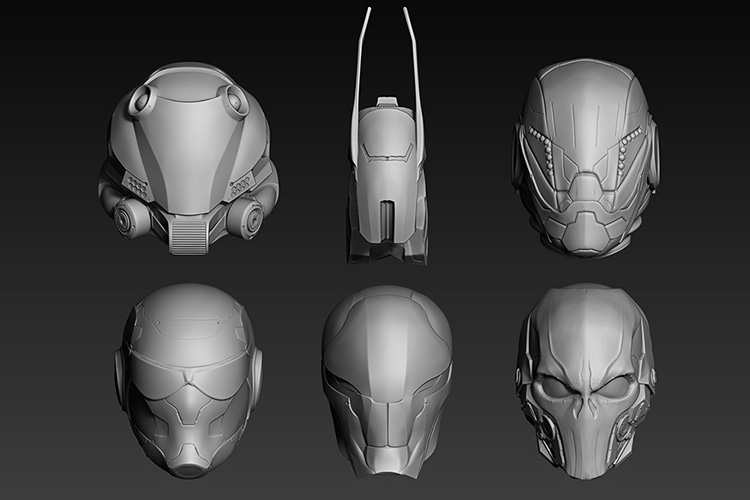Click the left perforated panel on gas-mask helmet
The width and height of the screenshot is (750, 500).
pos(137,184)
